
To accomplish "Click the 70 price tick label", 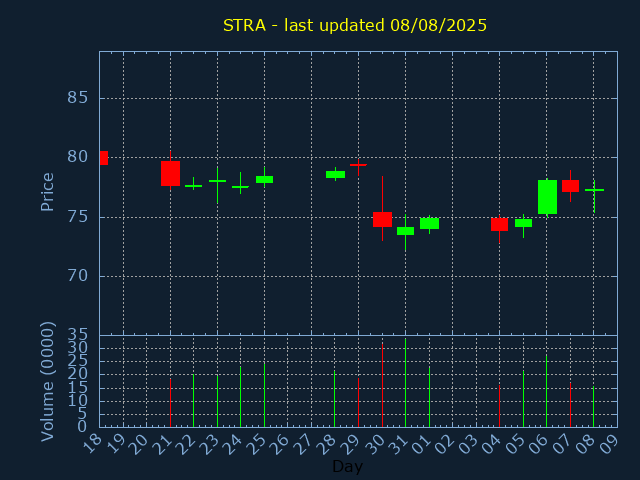I will tap(78, 276).
